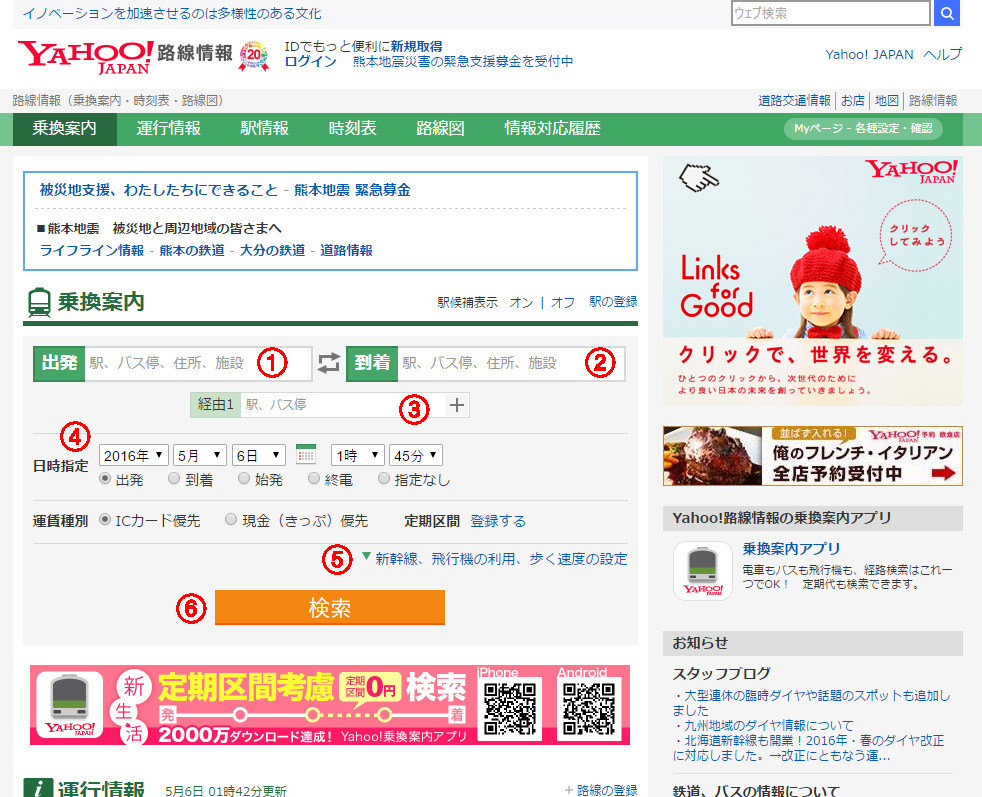Viewport: 982px width, 797px height.
Task: Click 路線の登録 link
Action: point(607,790)
